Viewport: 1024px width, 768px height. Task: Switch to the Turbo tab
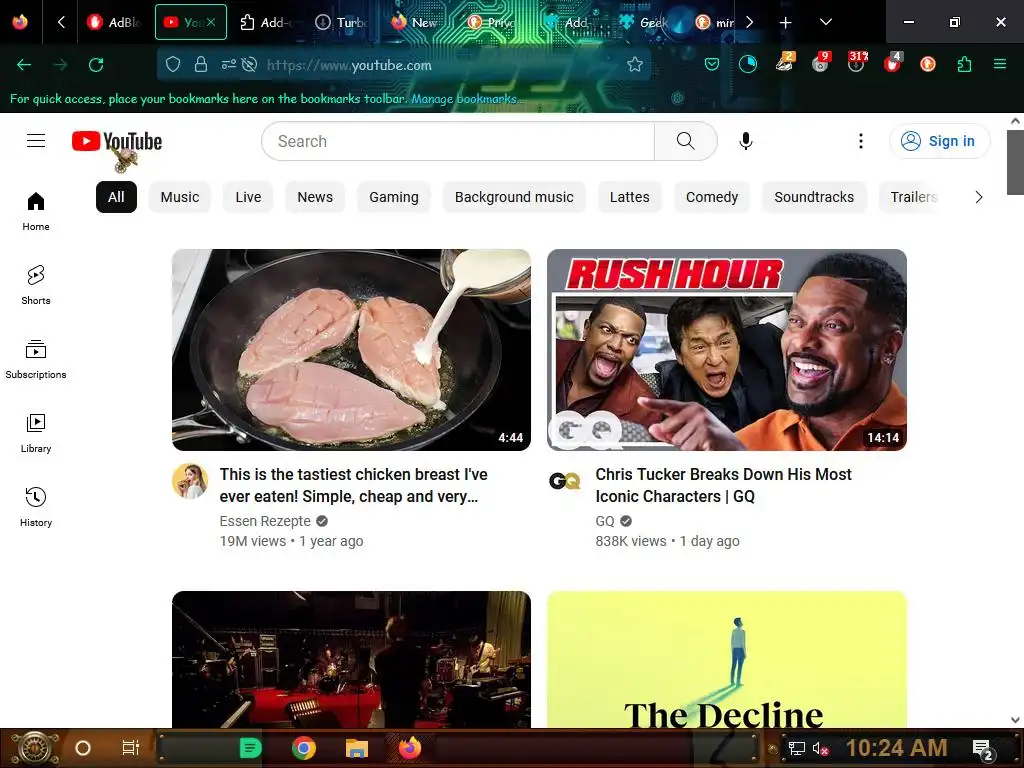(x=341, y=22)
